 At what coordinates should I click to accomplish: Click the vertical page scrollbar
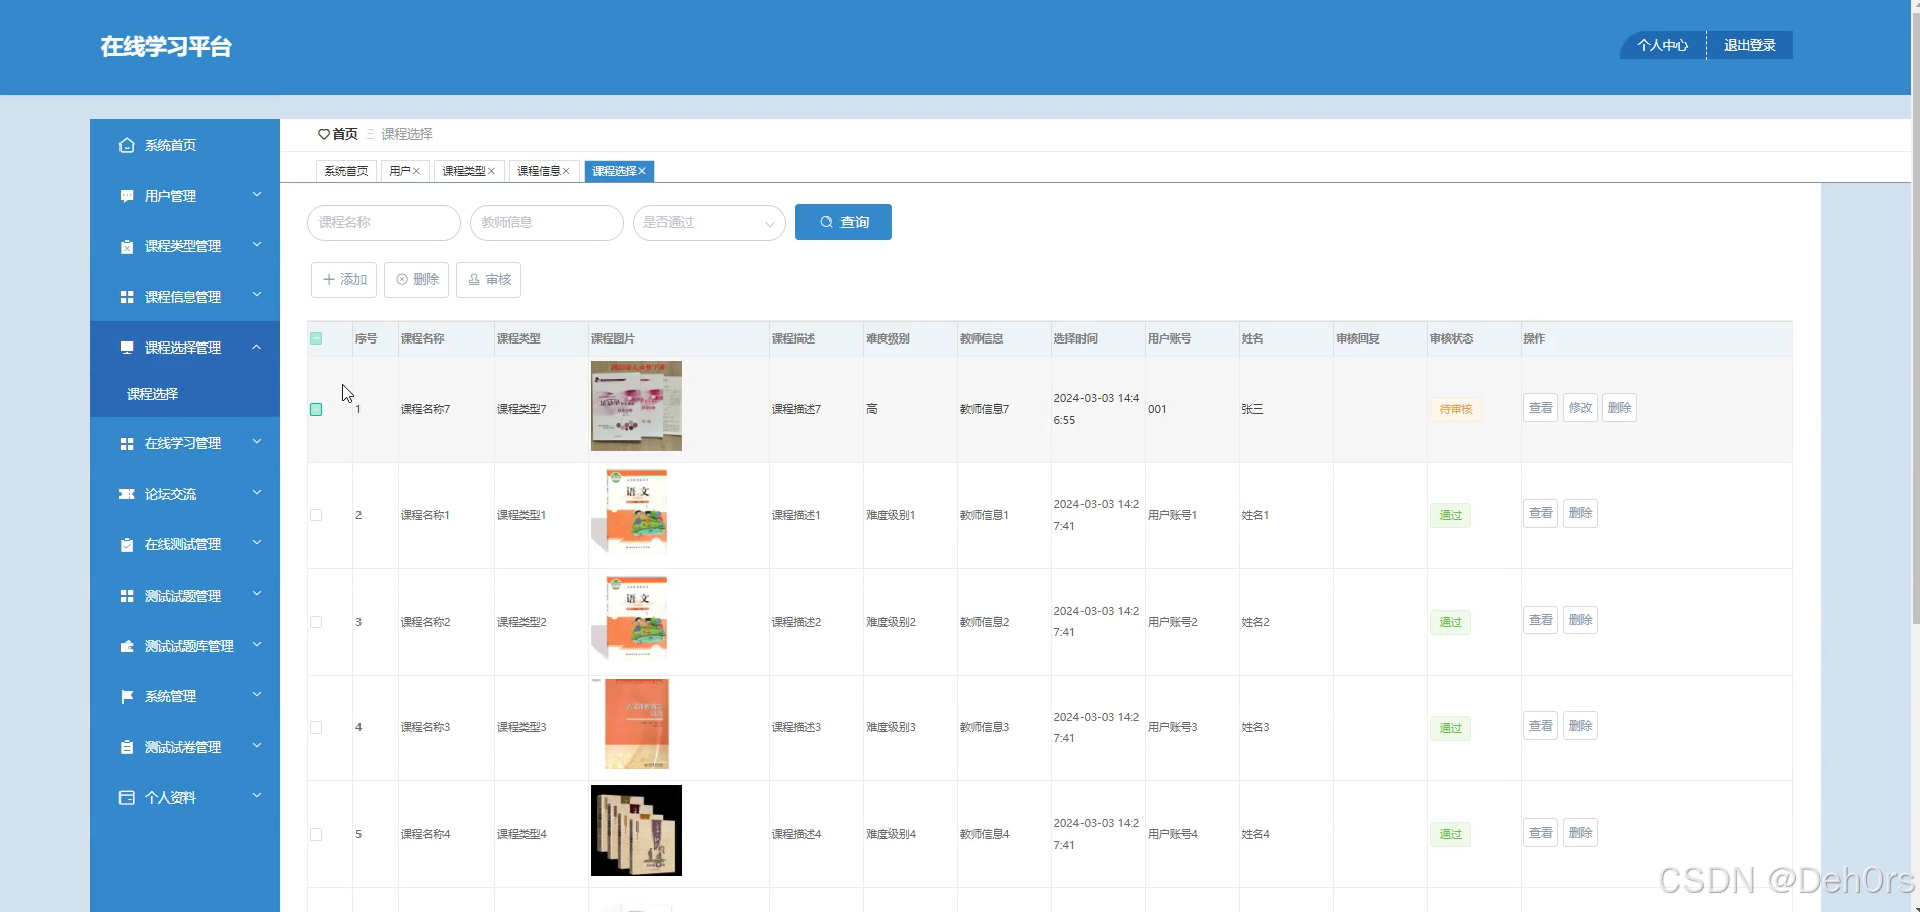[x=1915, y=320]
